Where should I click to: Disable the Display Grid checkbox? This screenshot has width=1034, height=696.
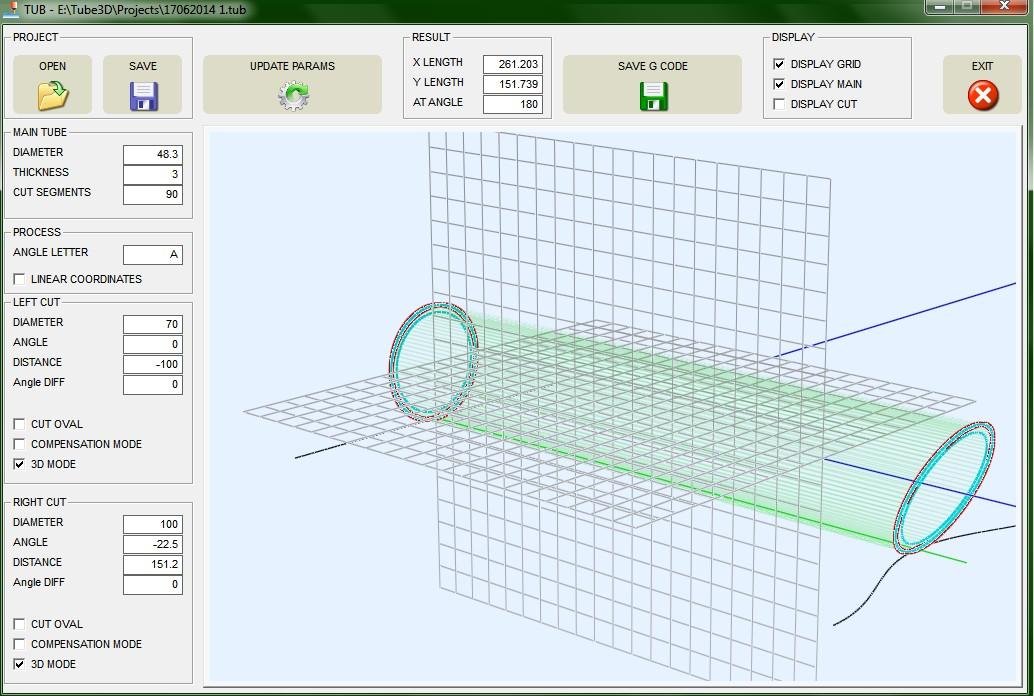pyautogui.click(x=778, y=63)
